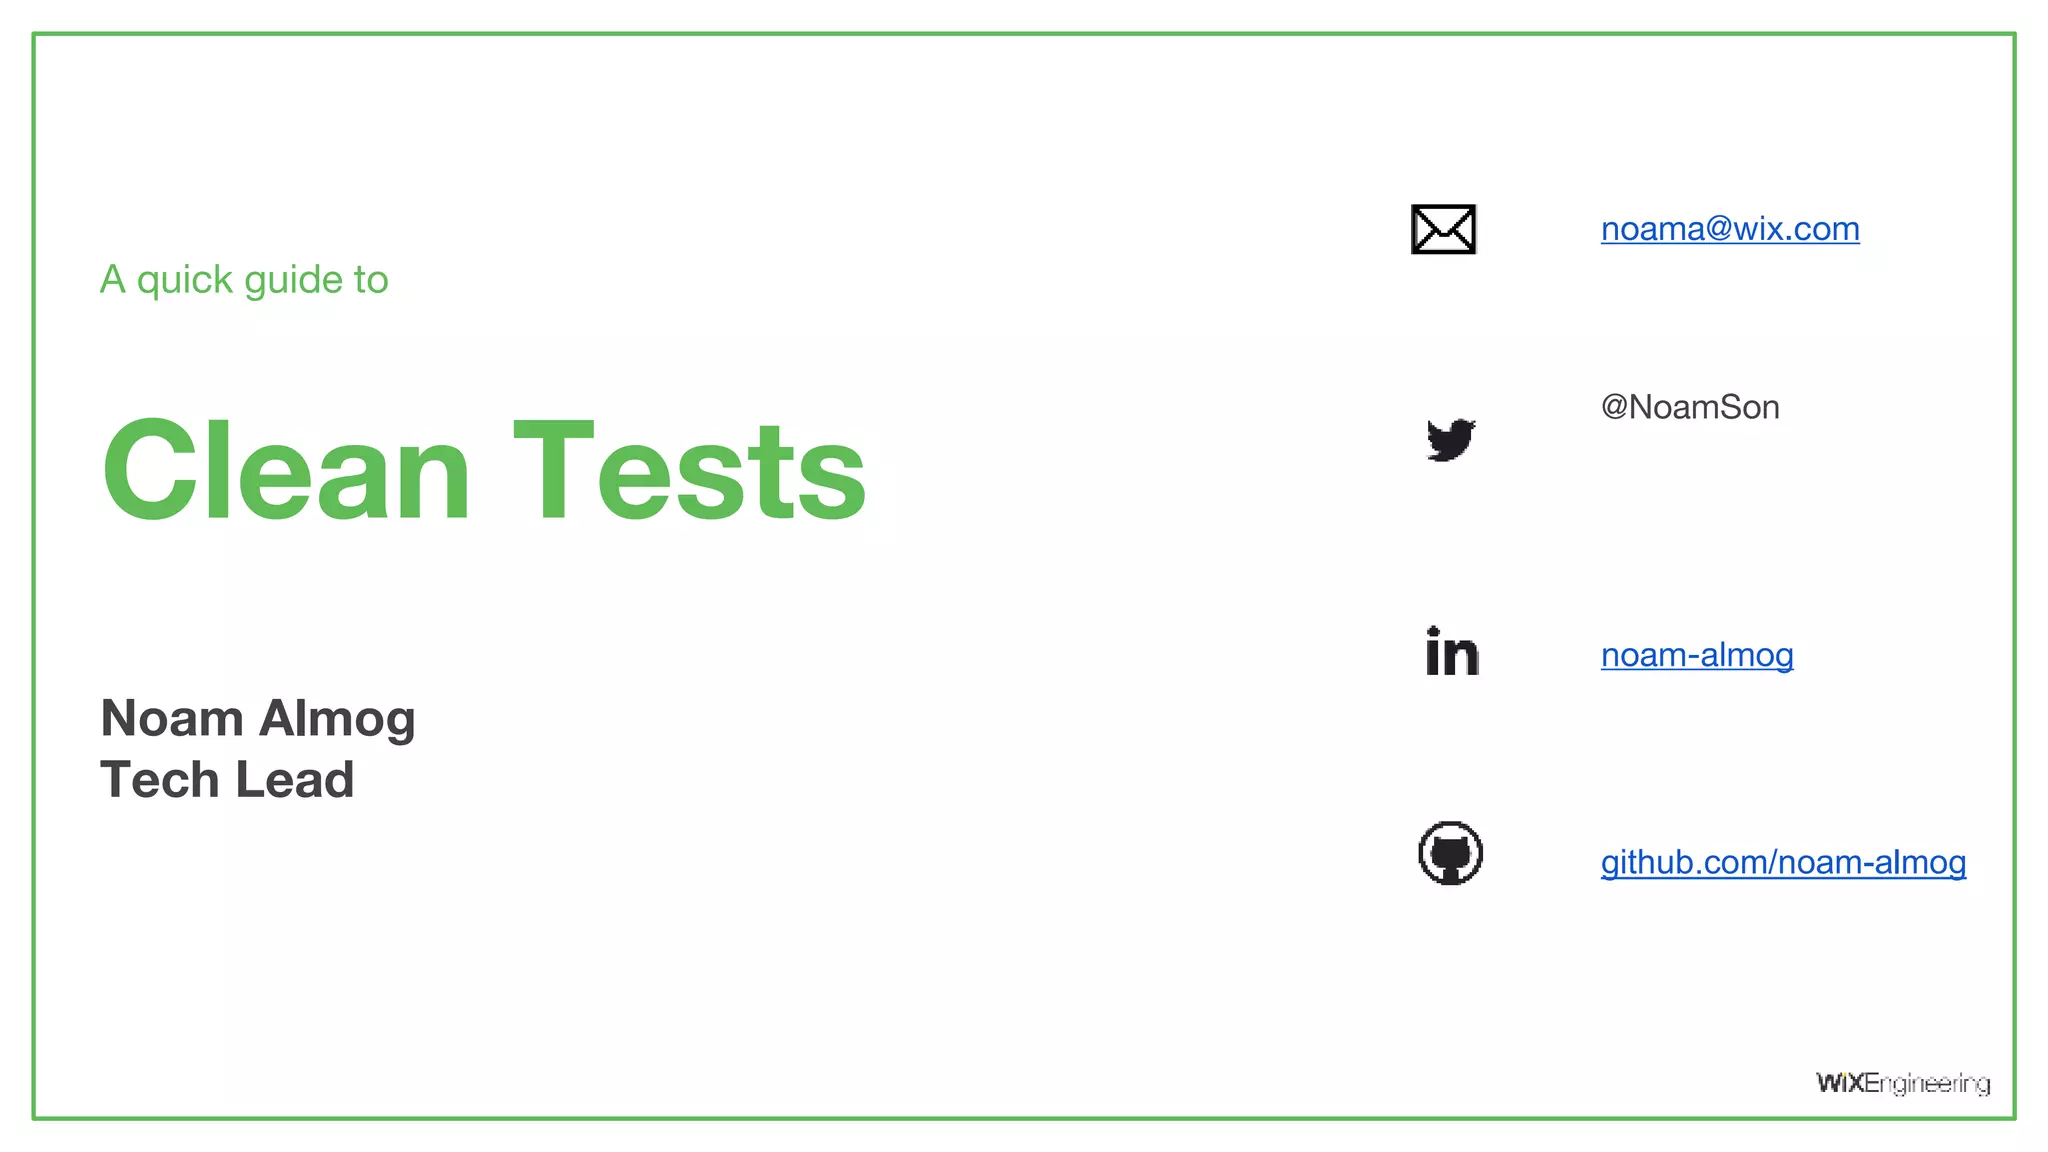
Task: Click the 'wix.com' part of email
Action: click(1797, 229)
